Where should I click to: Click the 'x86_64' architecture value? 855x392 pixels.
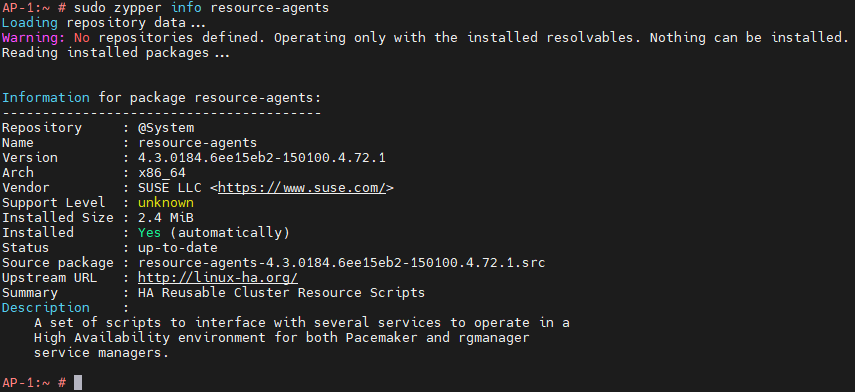162,173
